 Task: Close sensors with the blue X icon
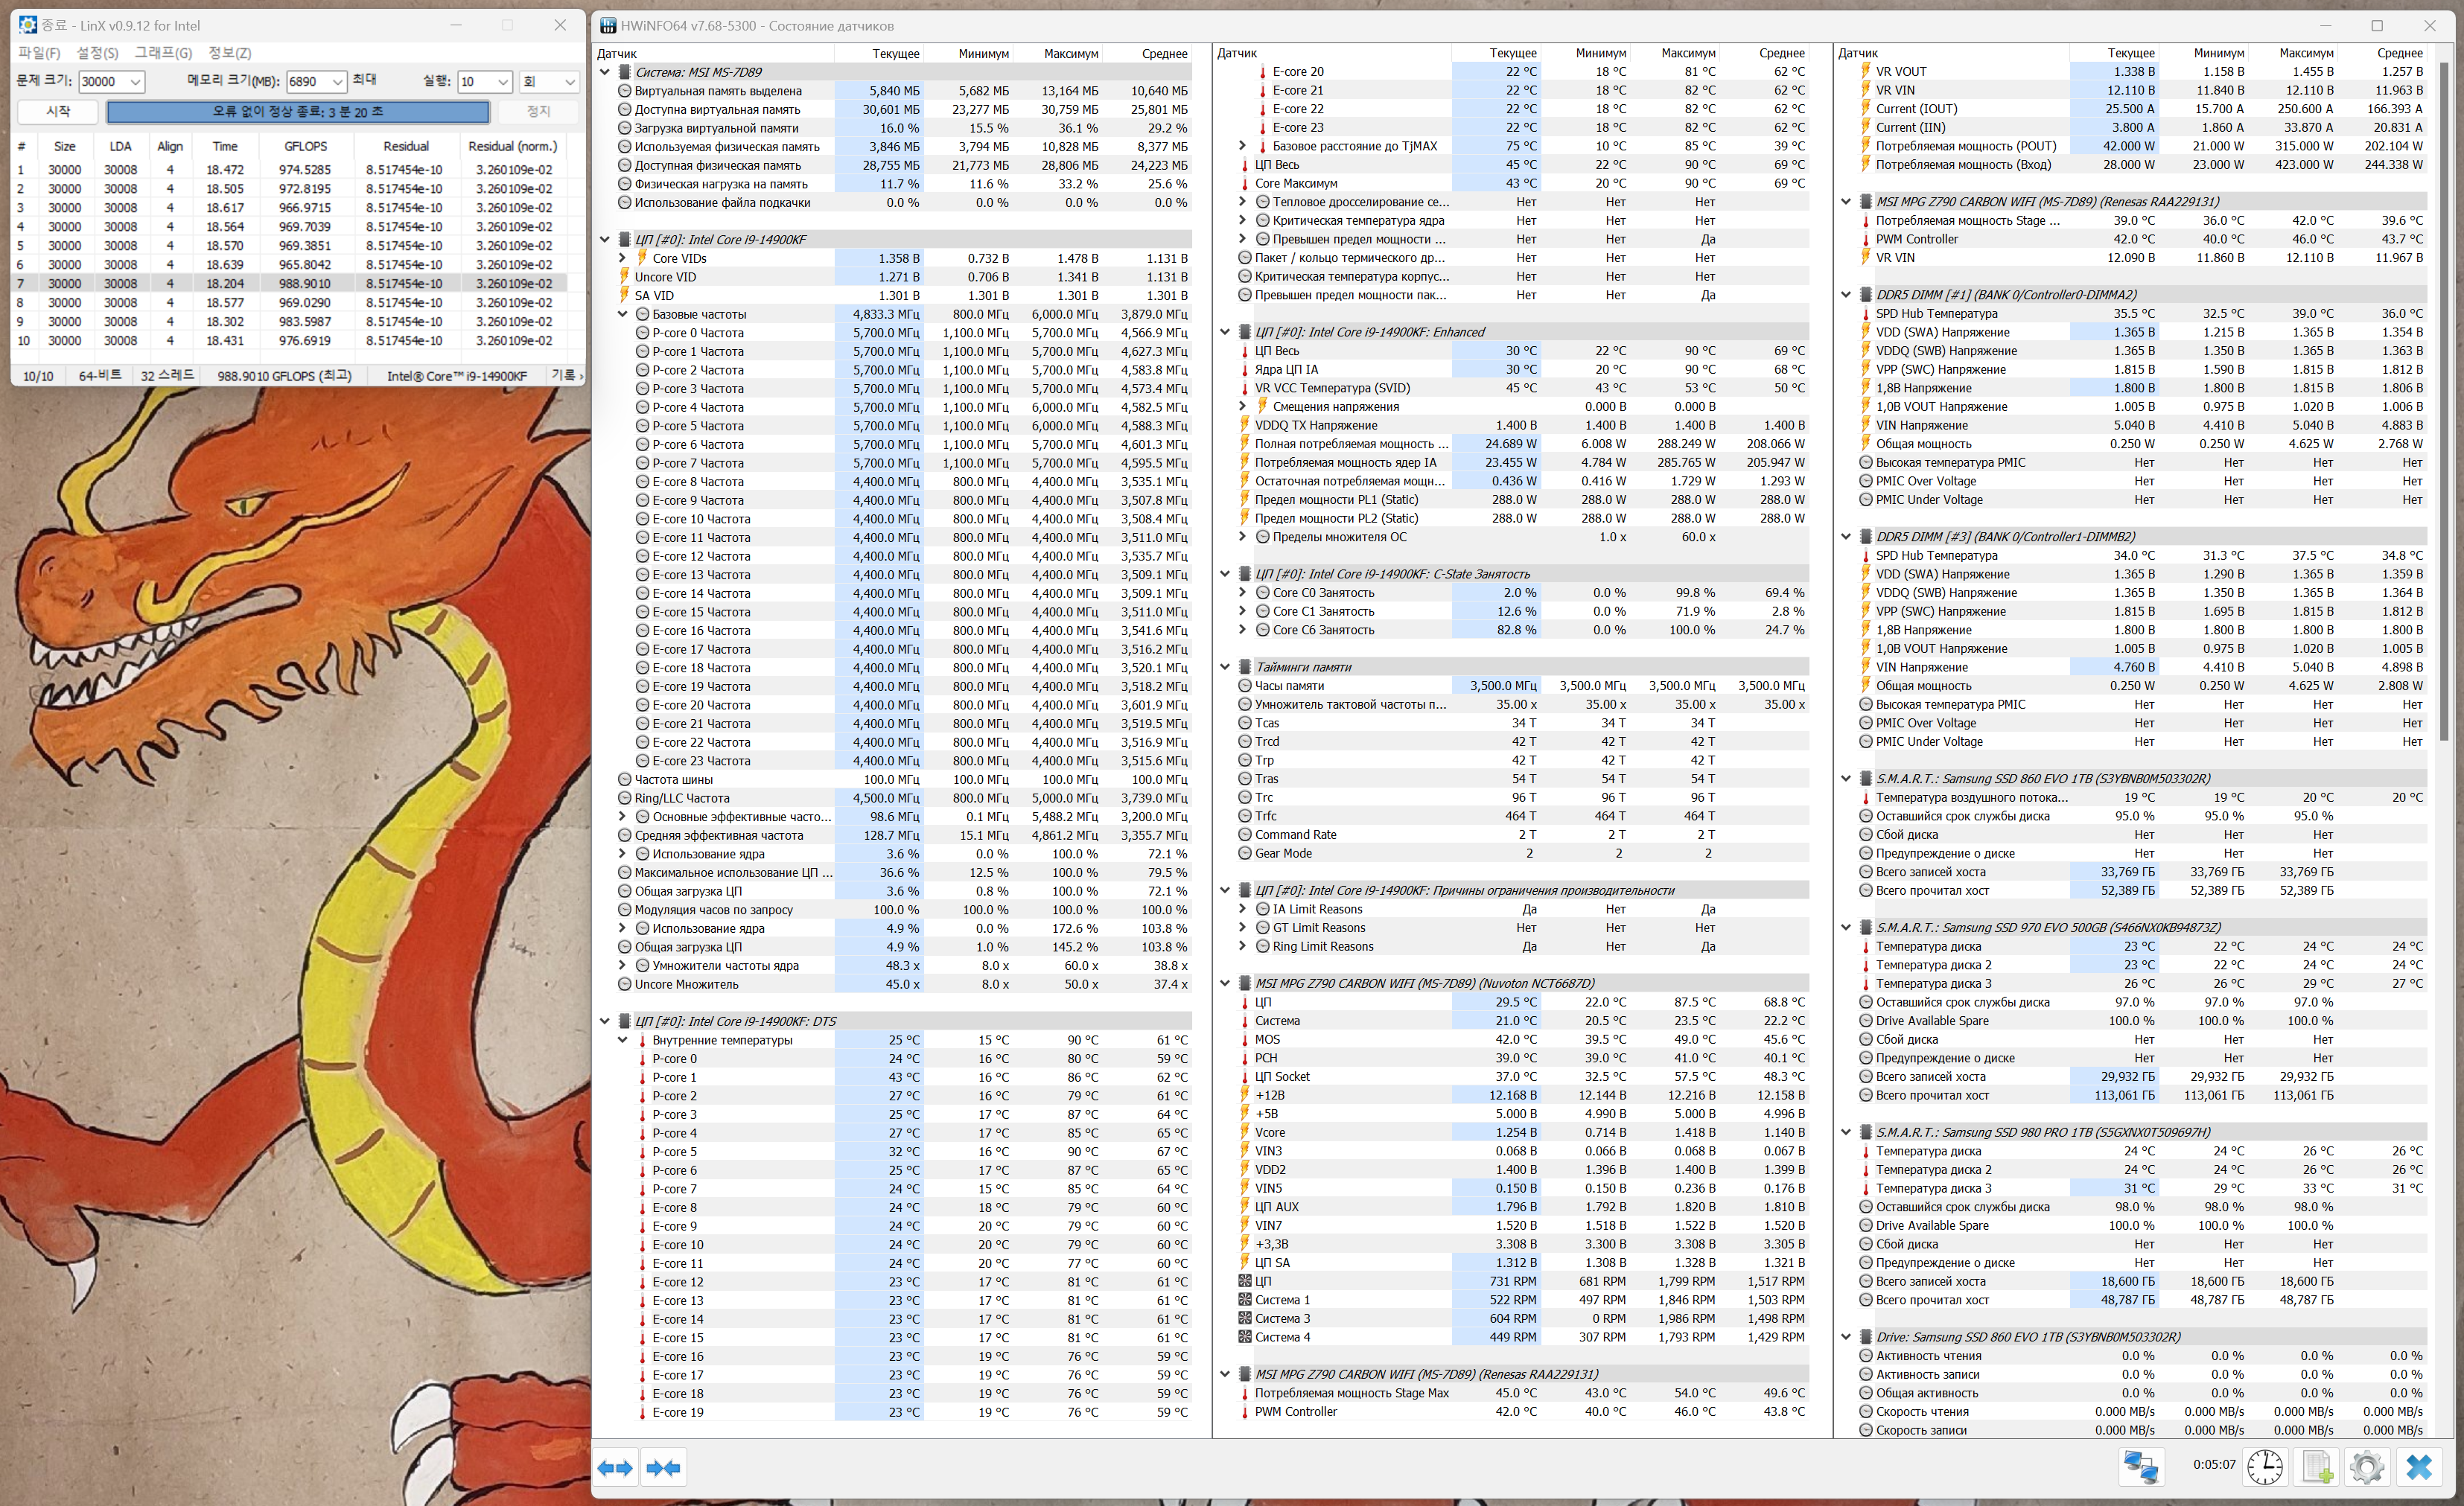click(x=2419, y=1466)
